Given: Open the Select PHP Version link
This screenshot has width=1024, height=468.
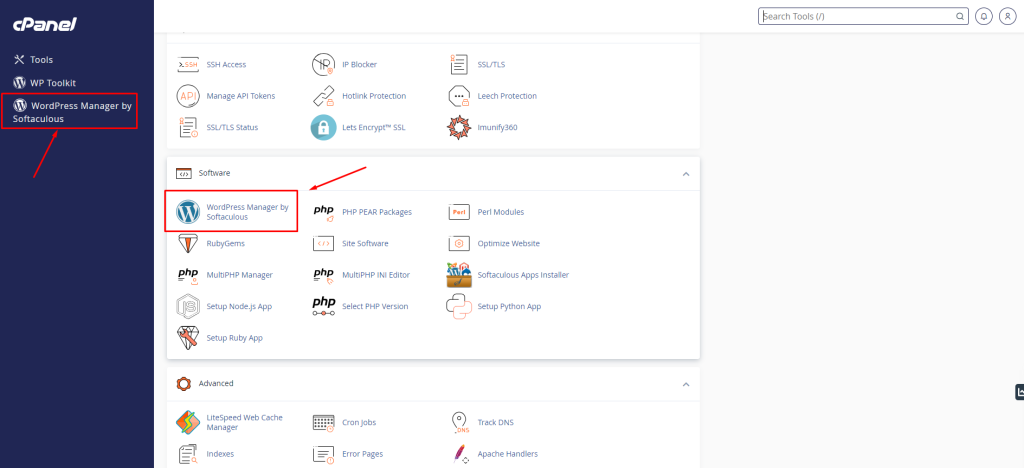Looking at the screenshot, I should (x=375, y=306).
